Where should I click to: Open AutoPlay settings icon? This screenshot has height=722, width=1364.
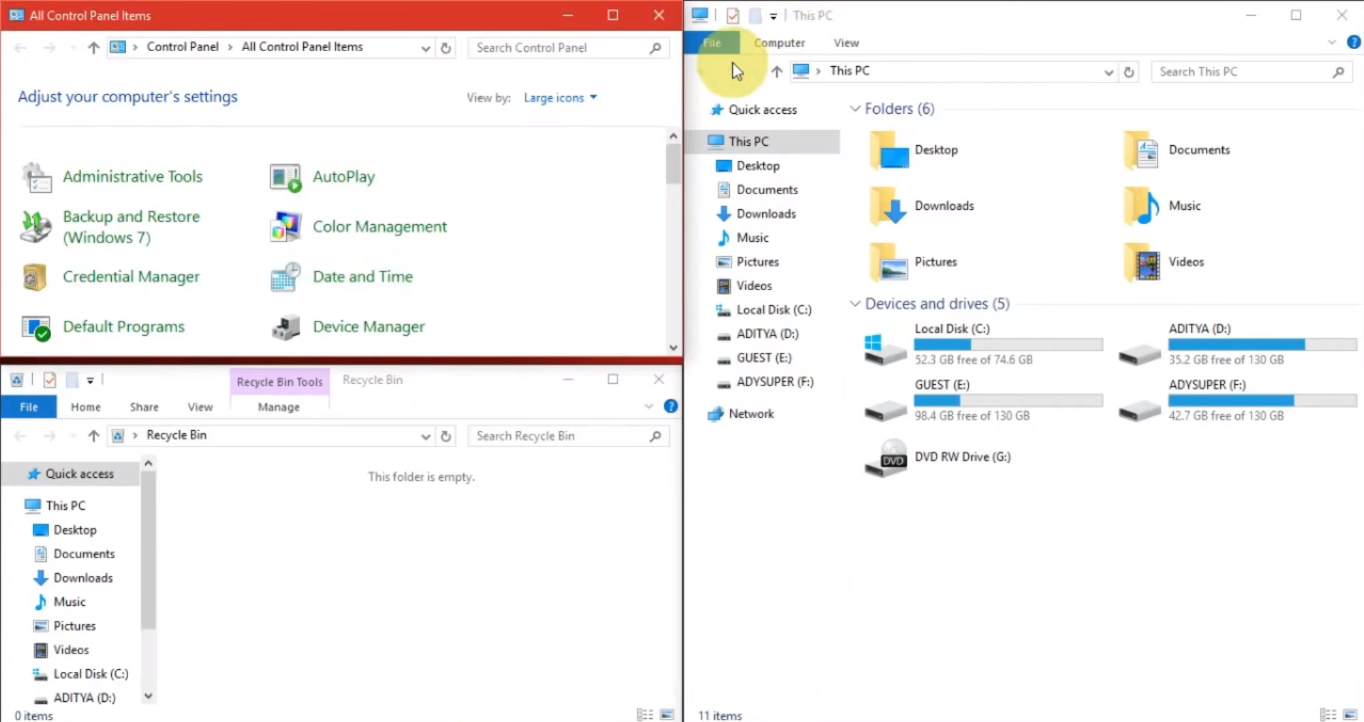click(x=286, y=177)
